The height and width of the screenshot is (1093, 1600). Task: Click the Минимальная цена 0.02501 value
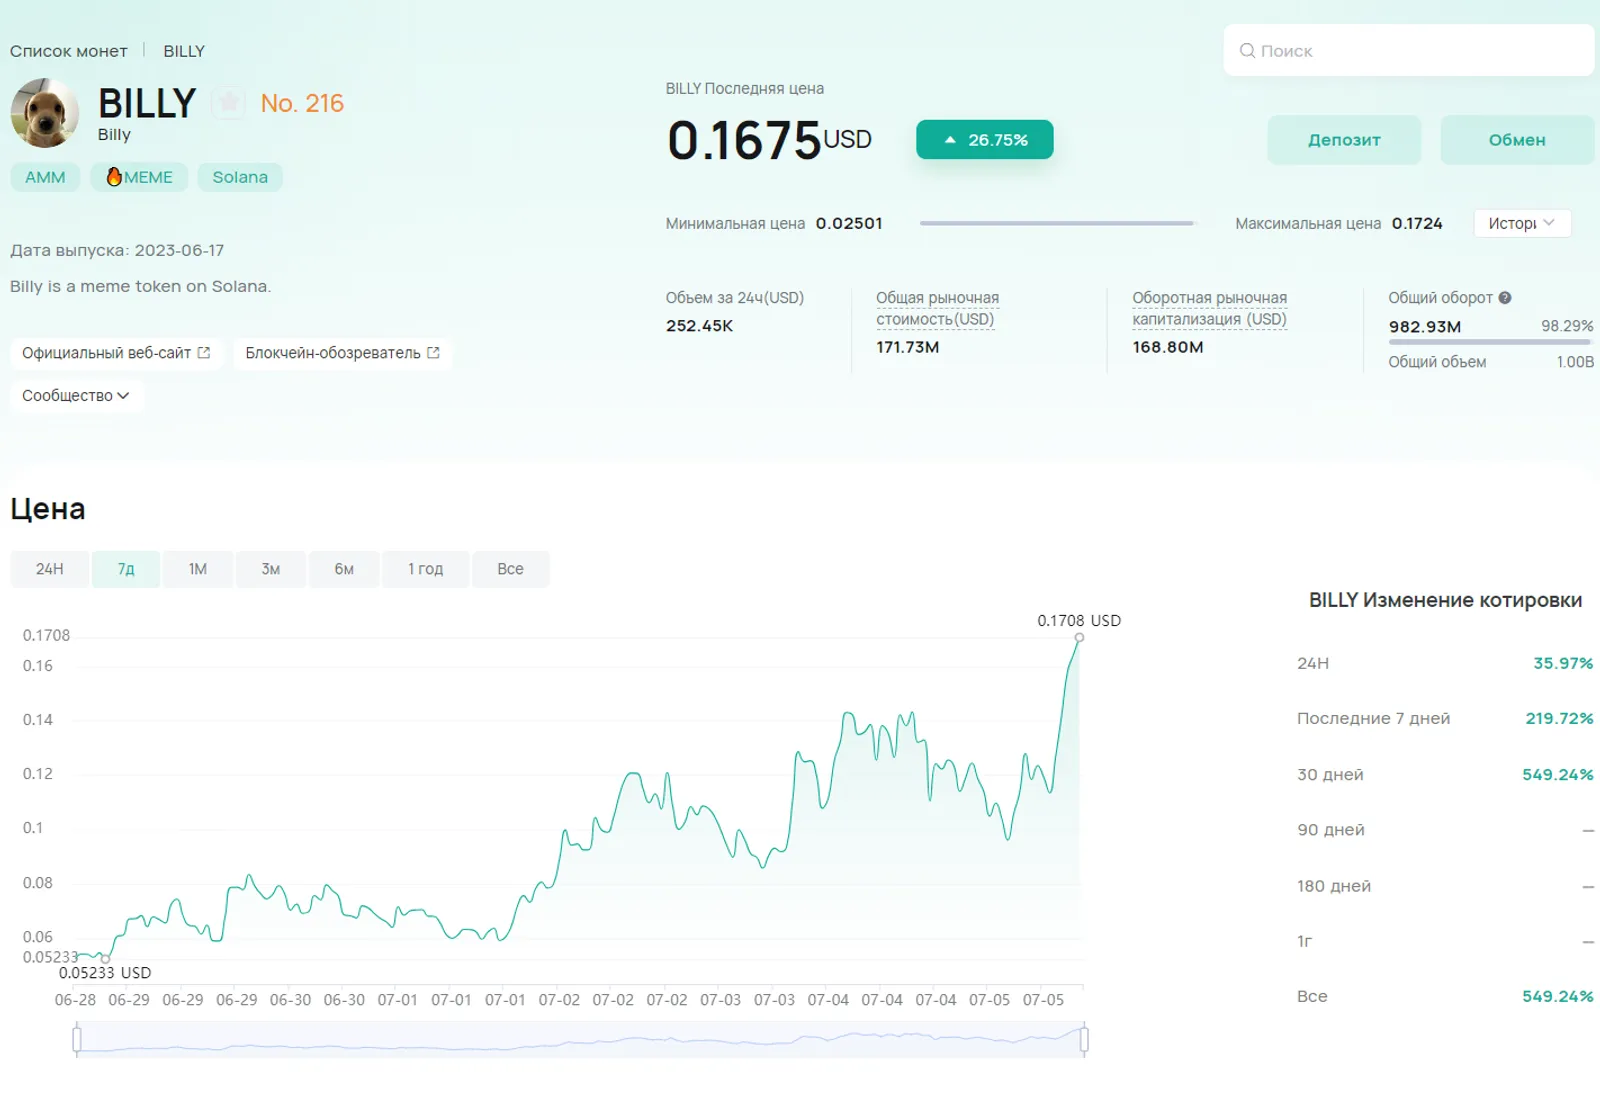849,223
